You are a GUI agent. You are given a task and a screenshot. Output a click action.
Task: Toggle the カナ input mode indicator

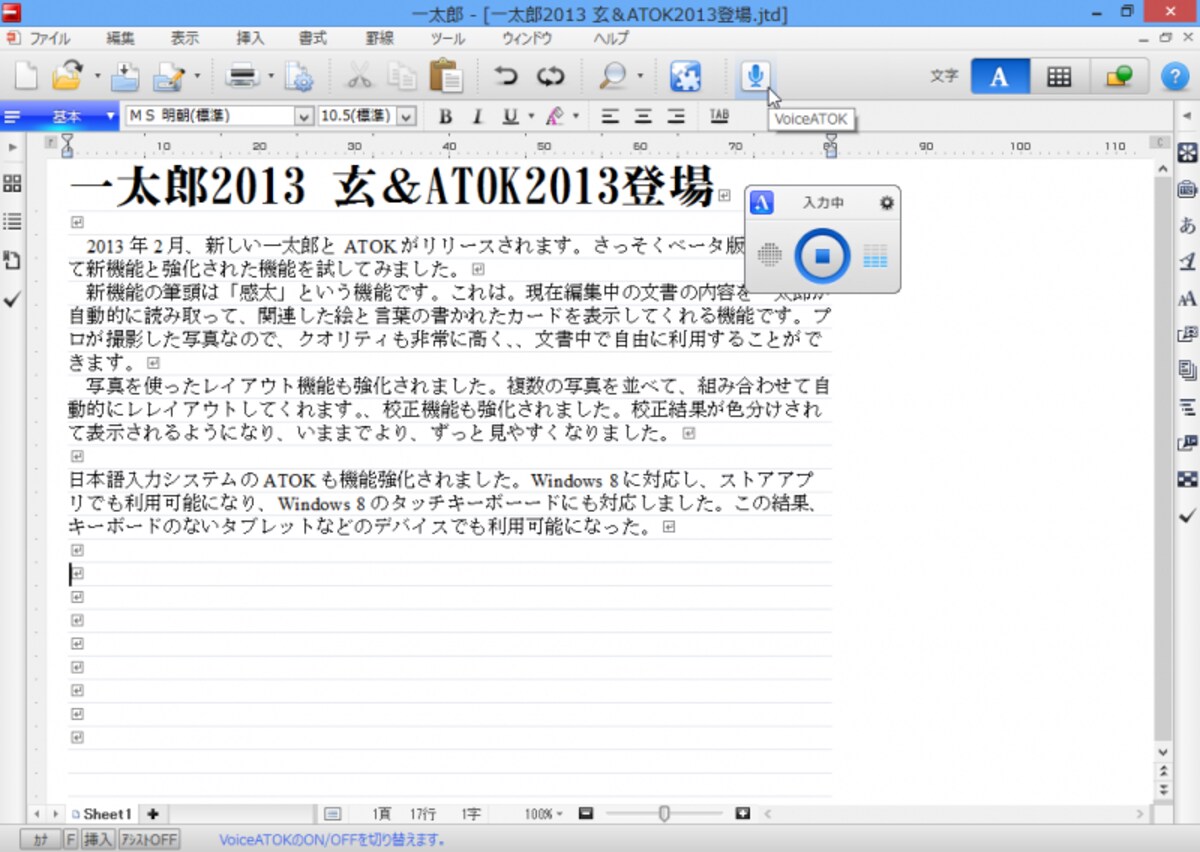pyautogui.click(x=41, y=840)
